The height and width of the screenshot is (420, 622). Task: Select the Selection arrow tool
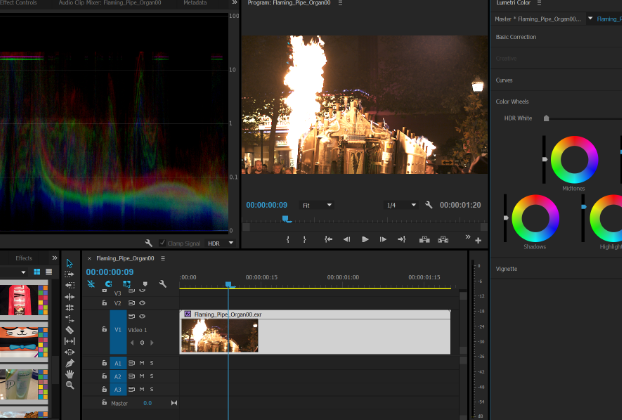(69, 263)
